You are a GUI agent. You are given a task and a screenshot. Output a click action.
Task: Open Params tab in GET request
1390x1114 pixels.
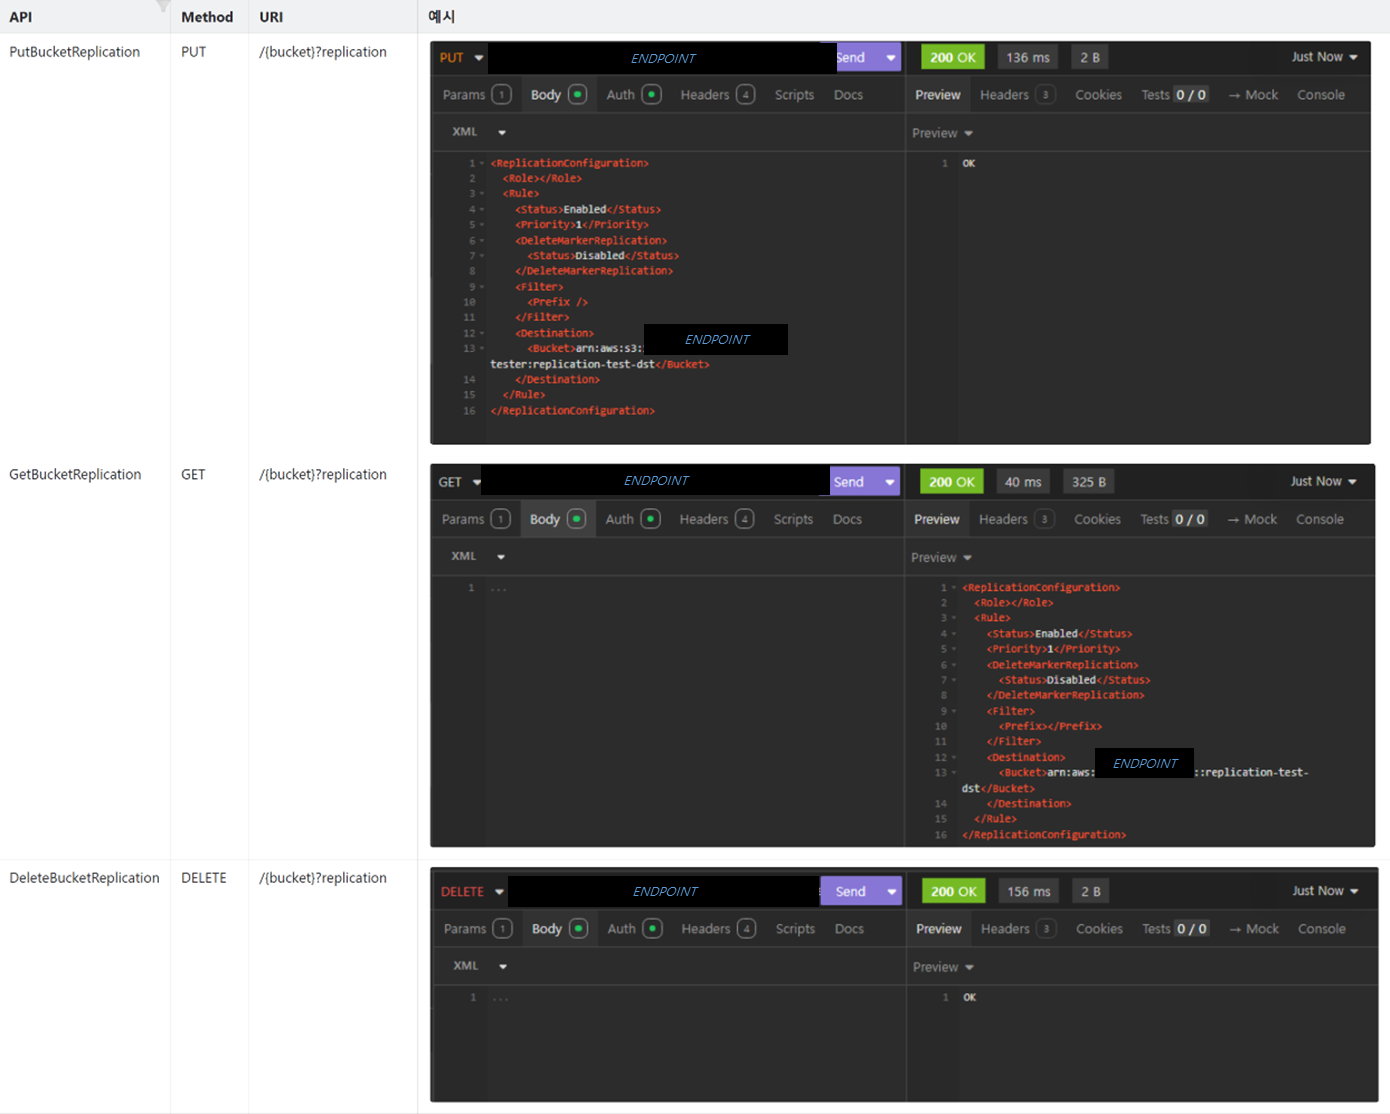pyautogui.click(x=475, y=519)
